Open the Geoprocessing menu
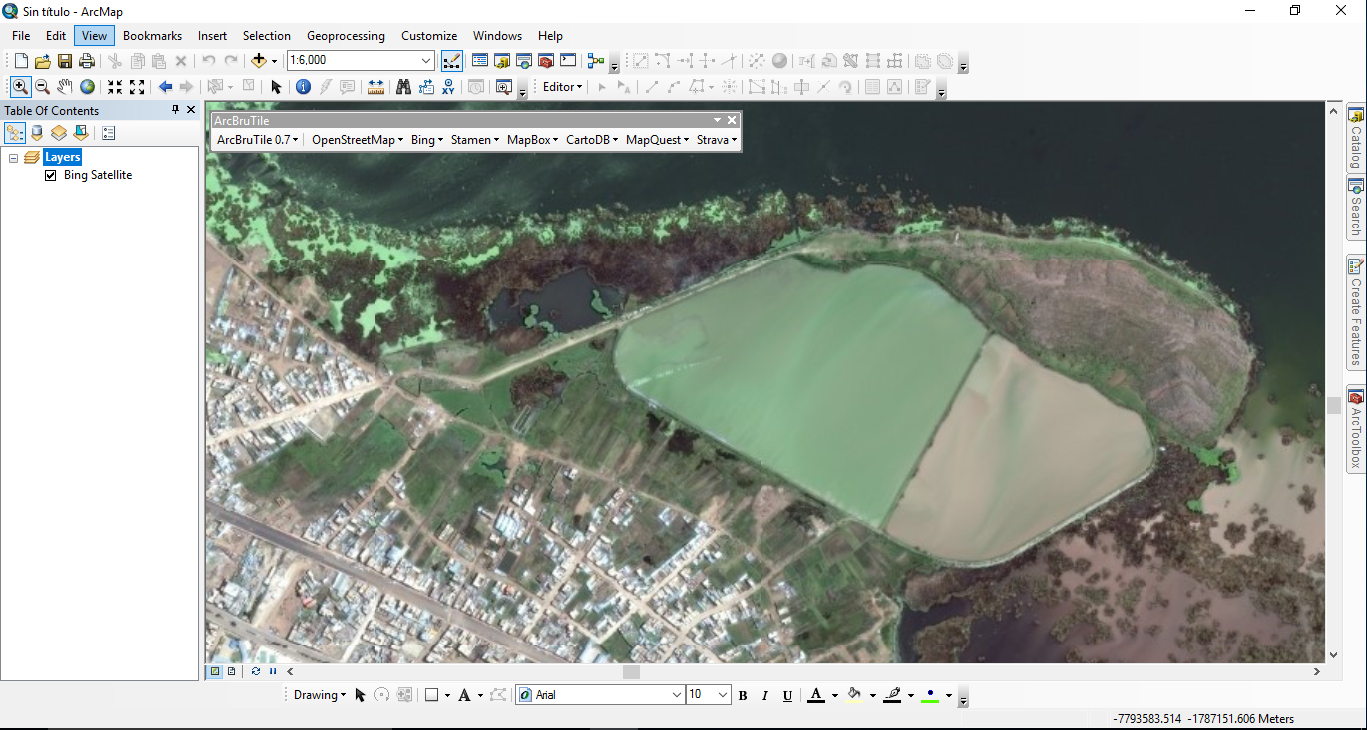Image resolution: width=1367 pixels, height=730 pixels. coord(345,36)
